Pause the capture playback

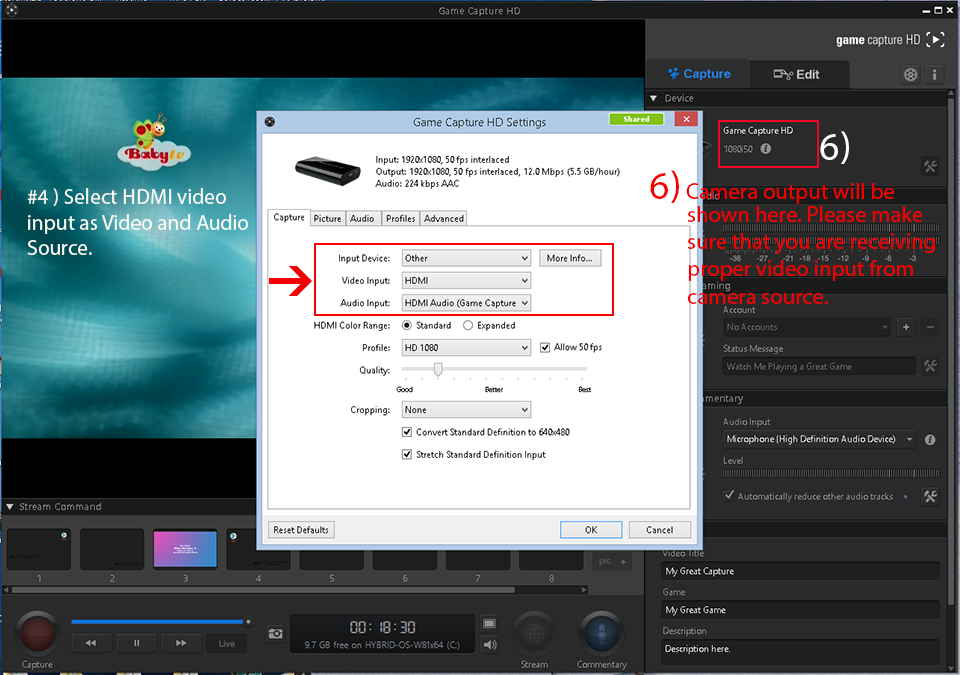136,643
